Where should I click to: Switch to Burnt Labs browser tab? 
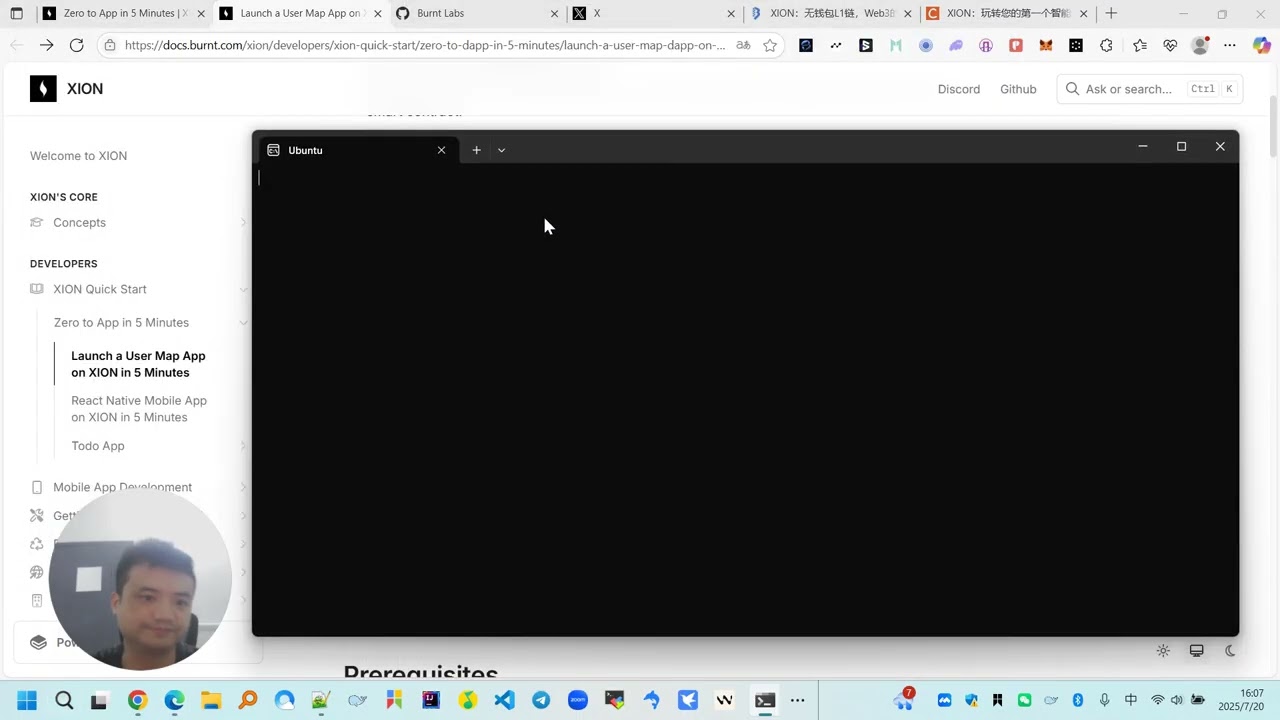tap(476, 14)
